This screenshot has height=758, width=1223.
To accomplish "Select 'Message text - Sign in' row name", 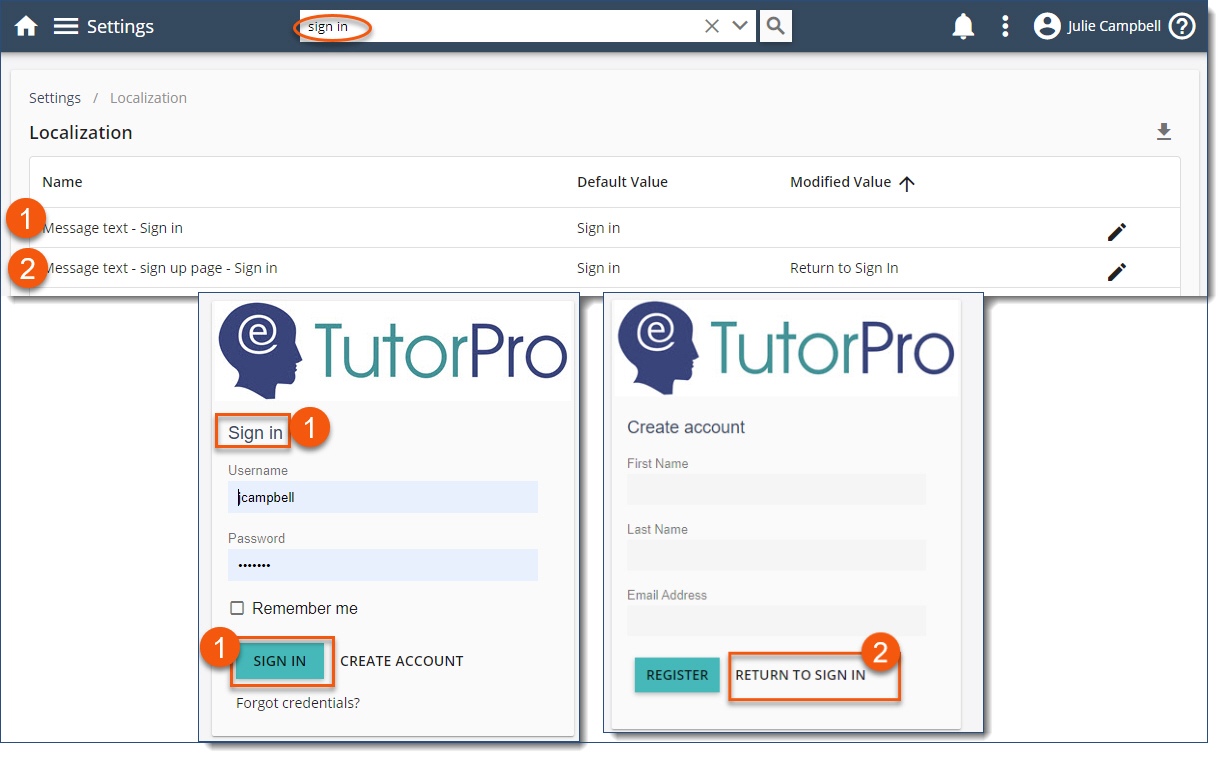I will 113,228.
